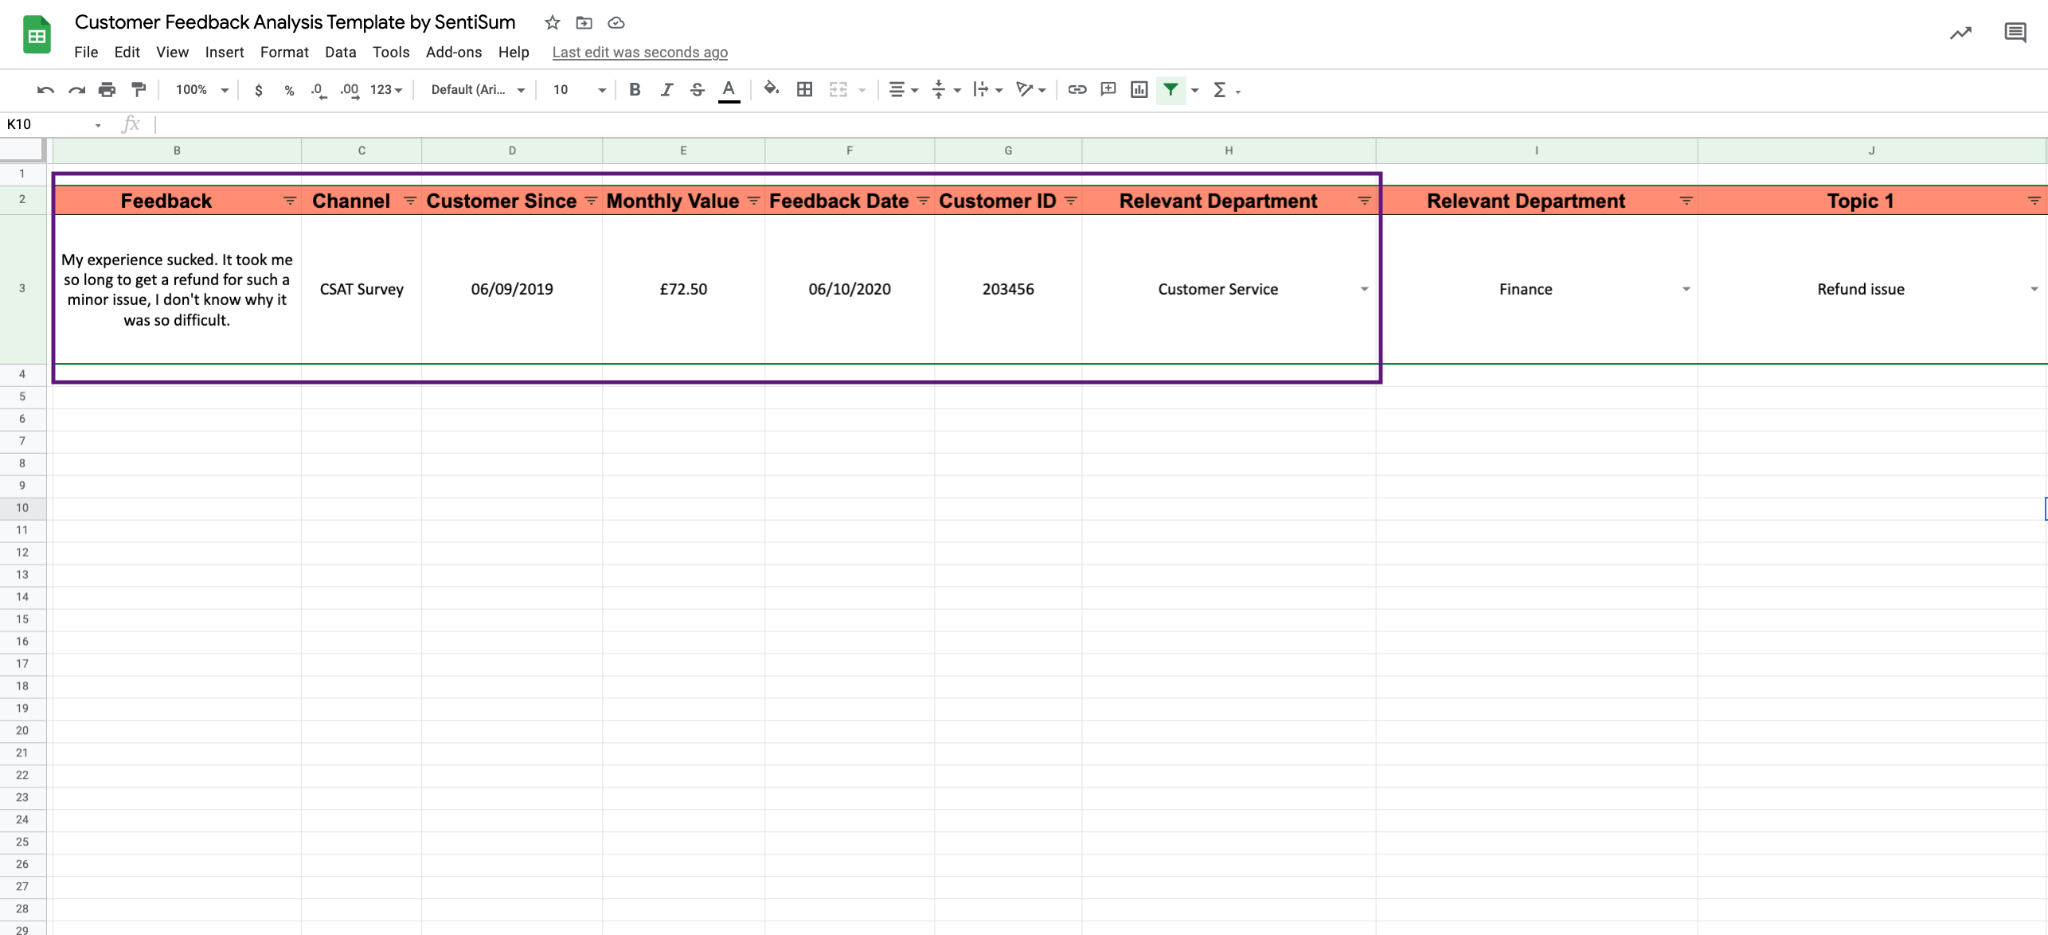Open the Data menu
The image size is (2048, 935).
340,52
